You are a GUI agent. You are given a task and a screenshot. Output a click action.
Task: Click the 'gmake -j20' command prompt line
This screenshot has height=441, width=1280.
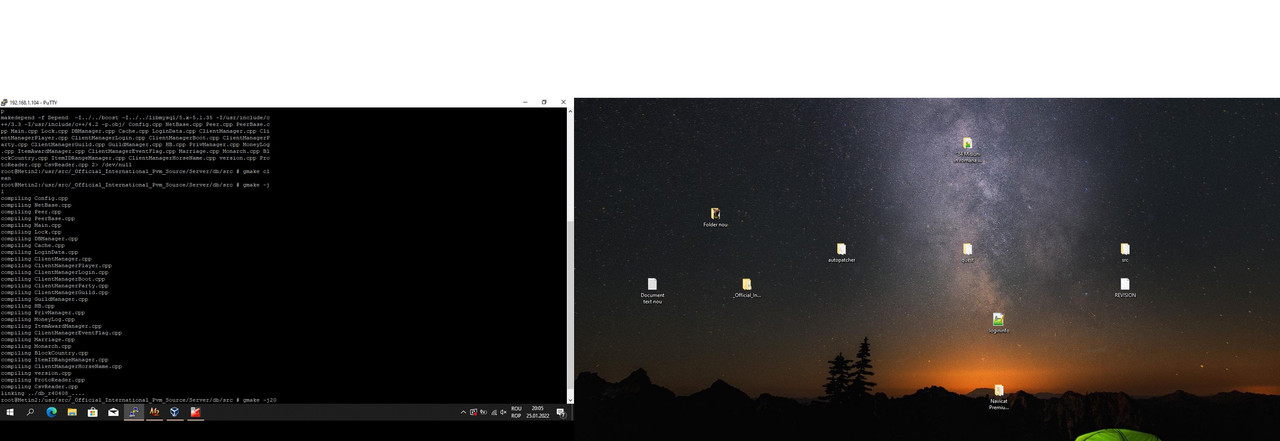pos(139,400)
